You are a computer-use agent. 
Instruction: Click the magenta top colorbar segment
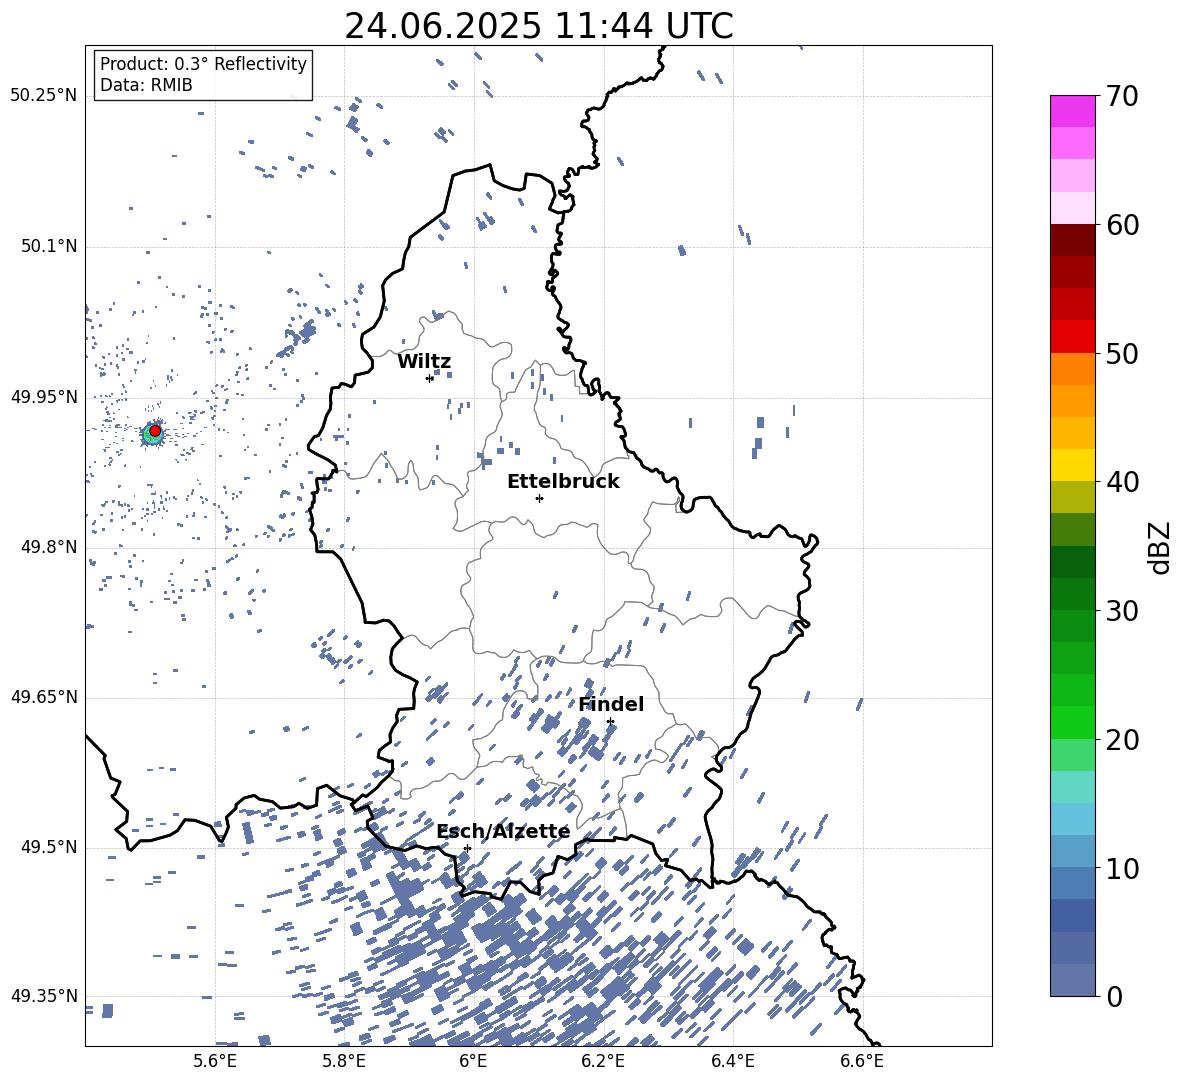coord(1072,112)
